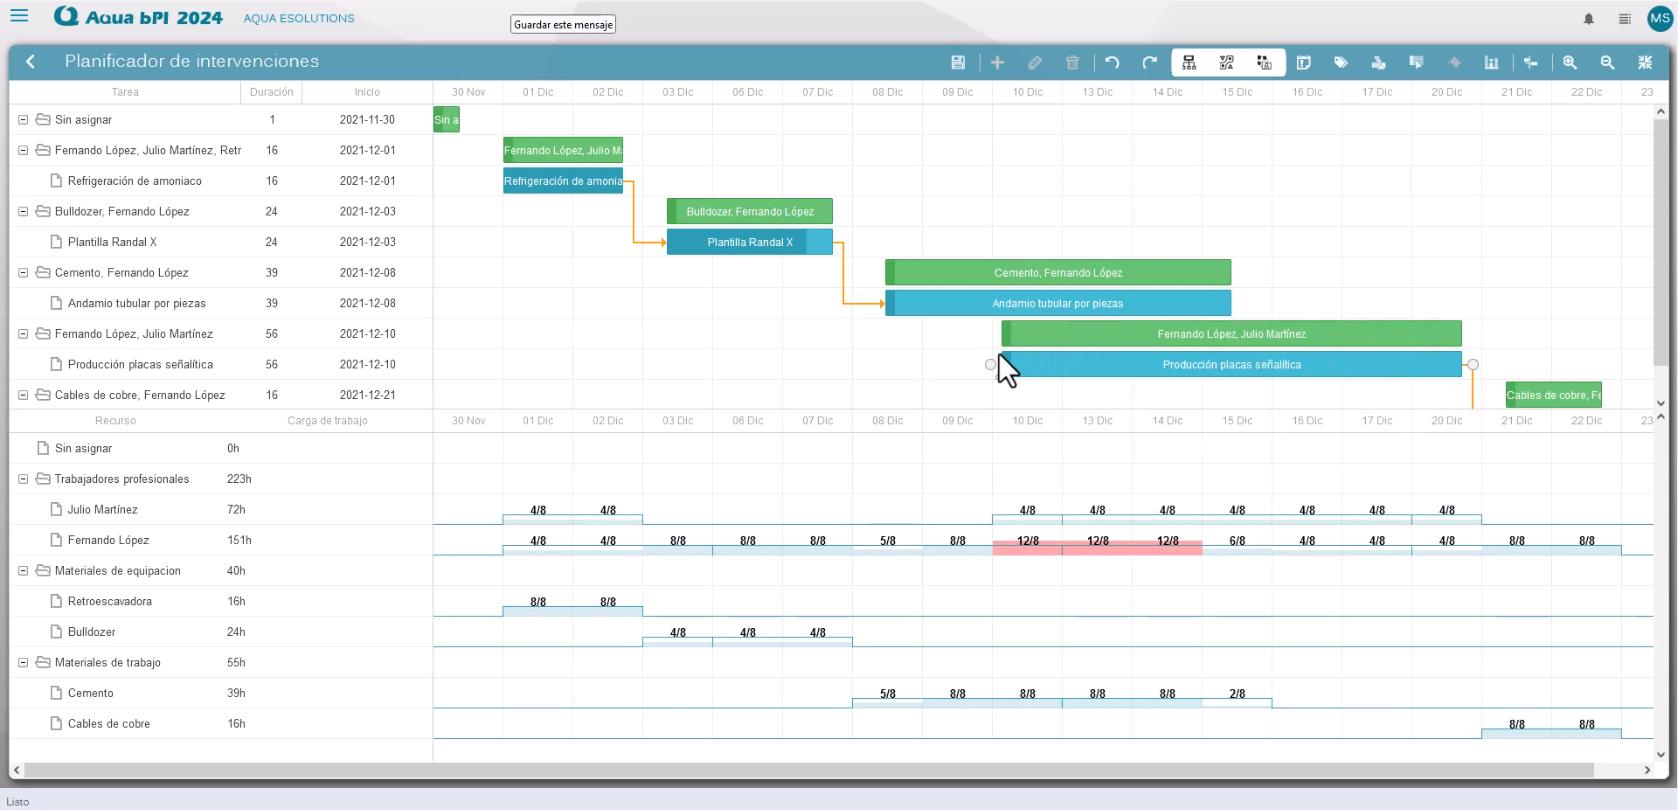Click the calendar notes toolbar icon
1678x810 pixels.
click(1303, 62)
